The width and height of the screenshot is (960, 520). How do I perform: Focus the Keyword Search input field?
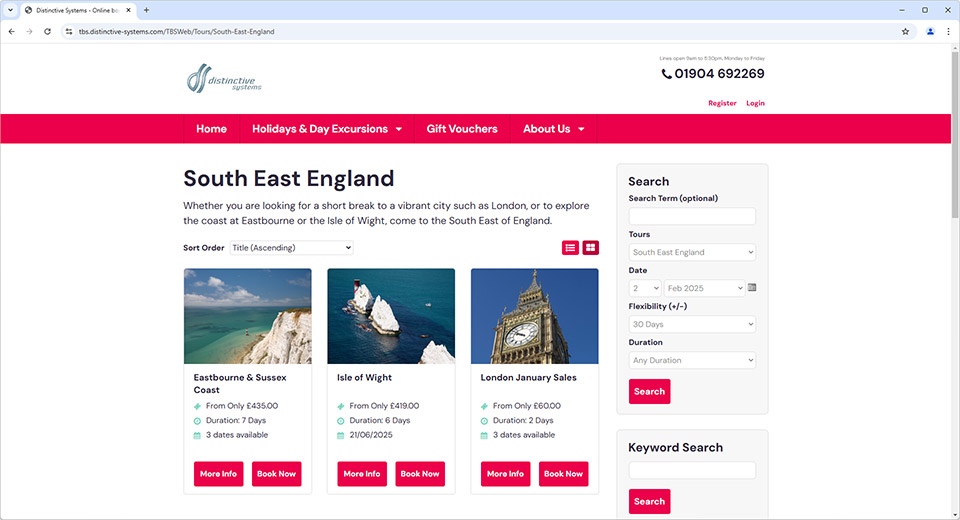(x=692, y=470)
